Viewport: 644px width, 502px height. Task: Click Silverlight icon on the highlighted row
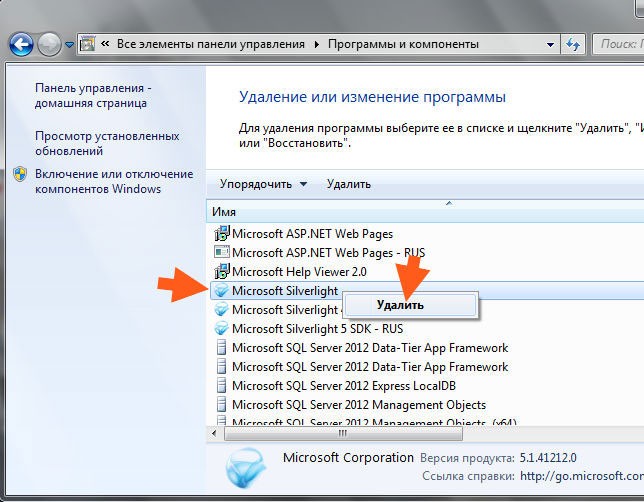(221, 290)
